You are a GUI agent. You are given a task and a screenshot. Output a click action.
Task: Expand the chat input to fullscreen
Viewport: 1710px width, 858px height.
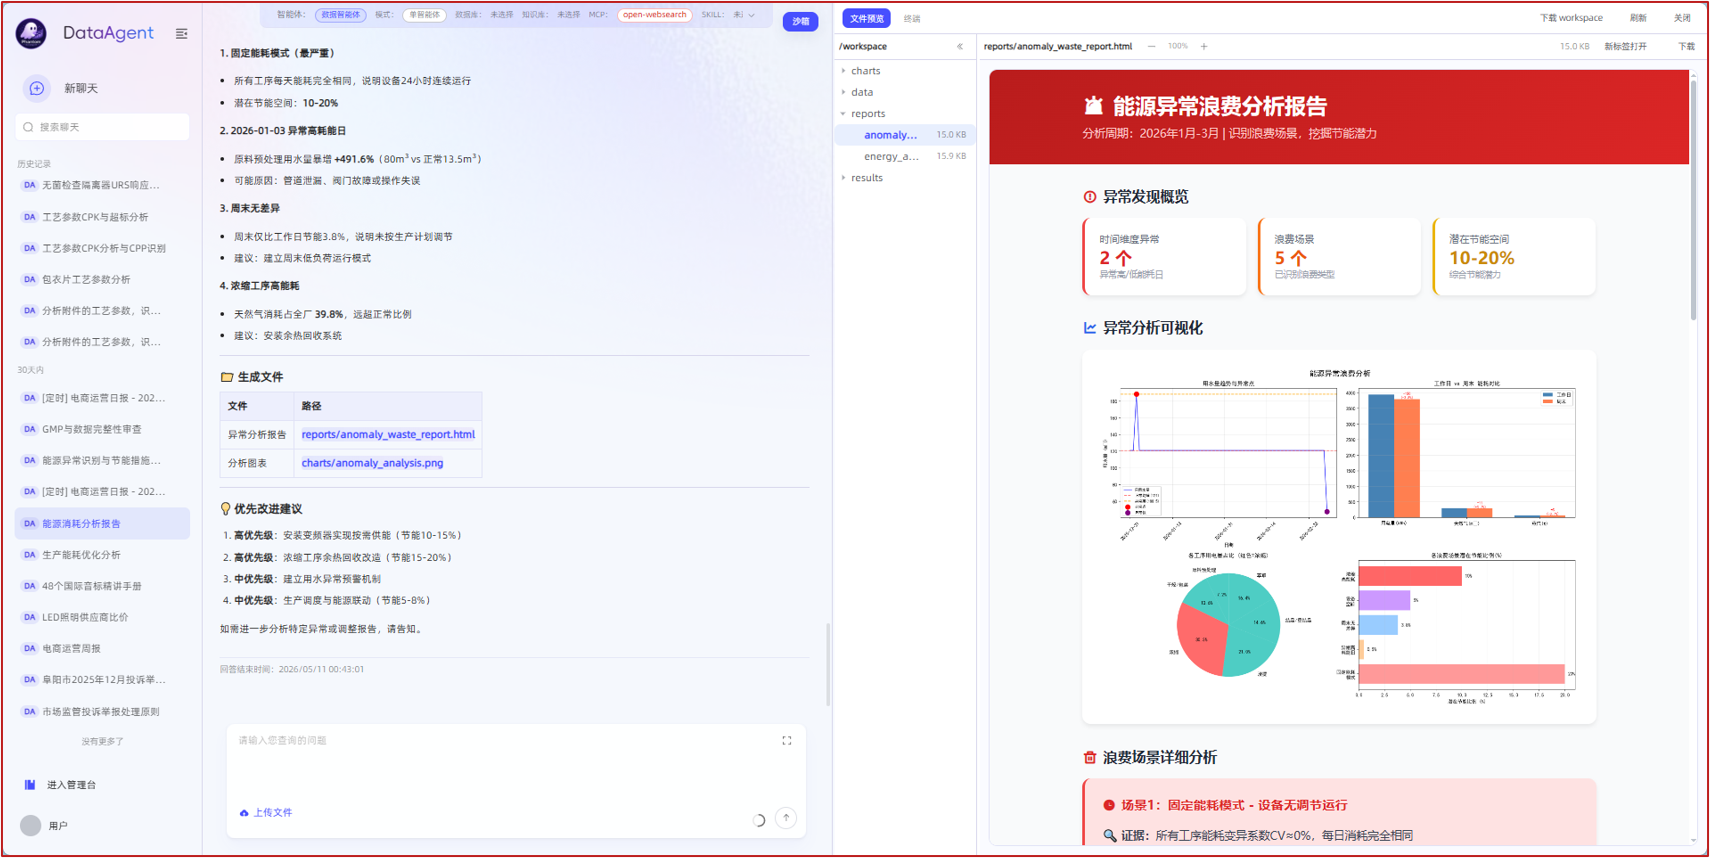click(787, 741)
